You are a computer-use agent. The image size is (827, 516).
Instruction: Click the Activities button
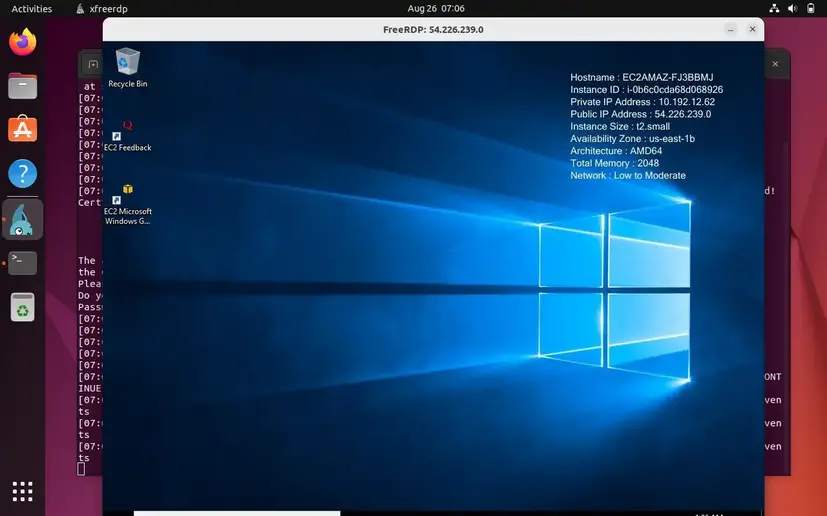31,8
